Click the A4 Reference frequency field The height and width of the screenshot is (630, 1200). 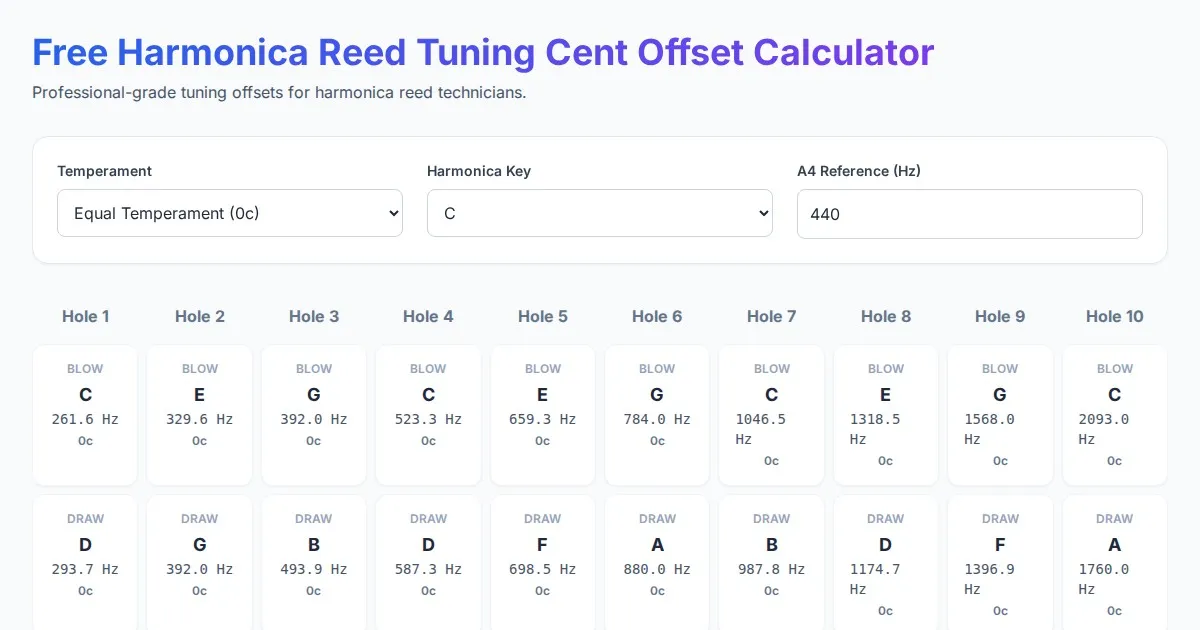tap(969, 214)
